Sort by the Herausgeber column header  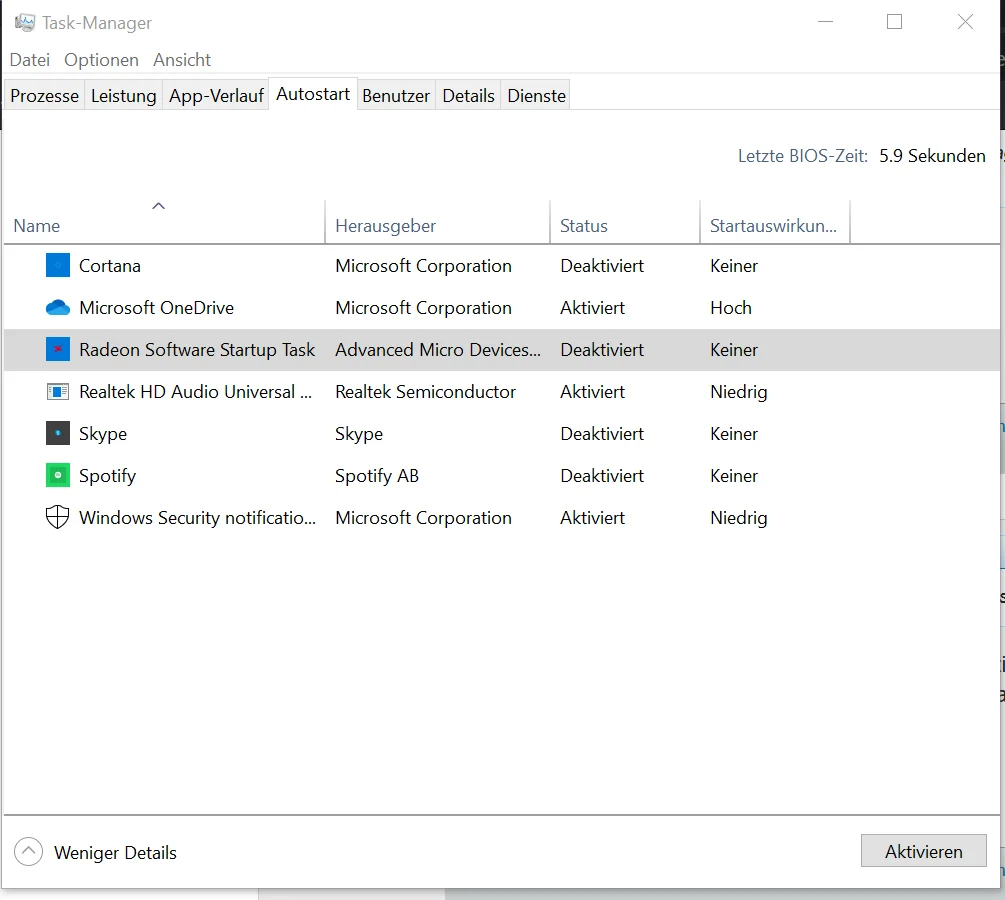[x=438, y=222]
